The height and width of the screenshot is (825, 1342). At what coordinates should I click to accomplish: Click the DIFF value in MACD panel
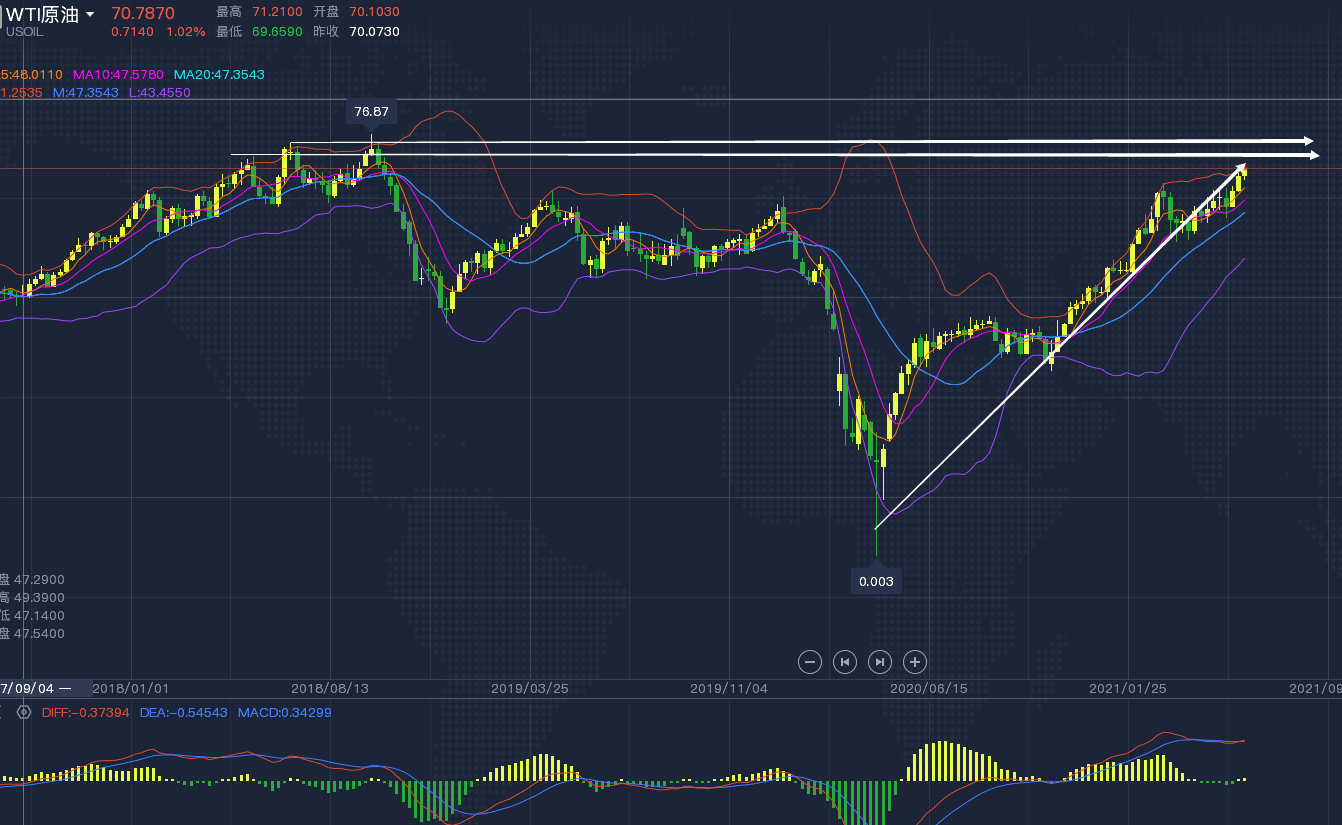tap(86, 713)
